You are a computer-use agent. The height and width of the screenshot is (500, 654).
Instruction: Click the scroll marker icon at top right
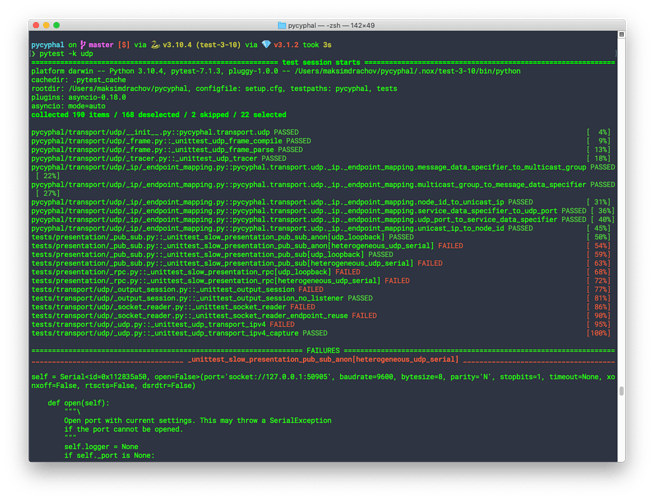tap(621, 35)
